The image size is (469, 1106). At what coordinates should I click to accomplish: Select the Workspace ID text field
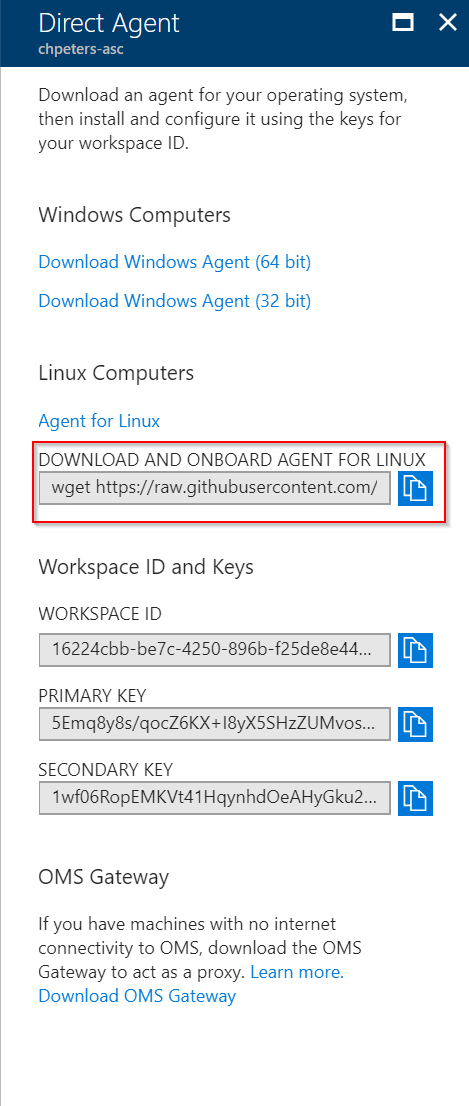[x=214, y=650]
